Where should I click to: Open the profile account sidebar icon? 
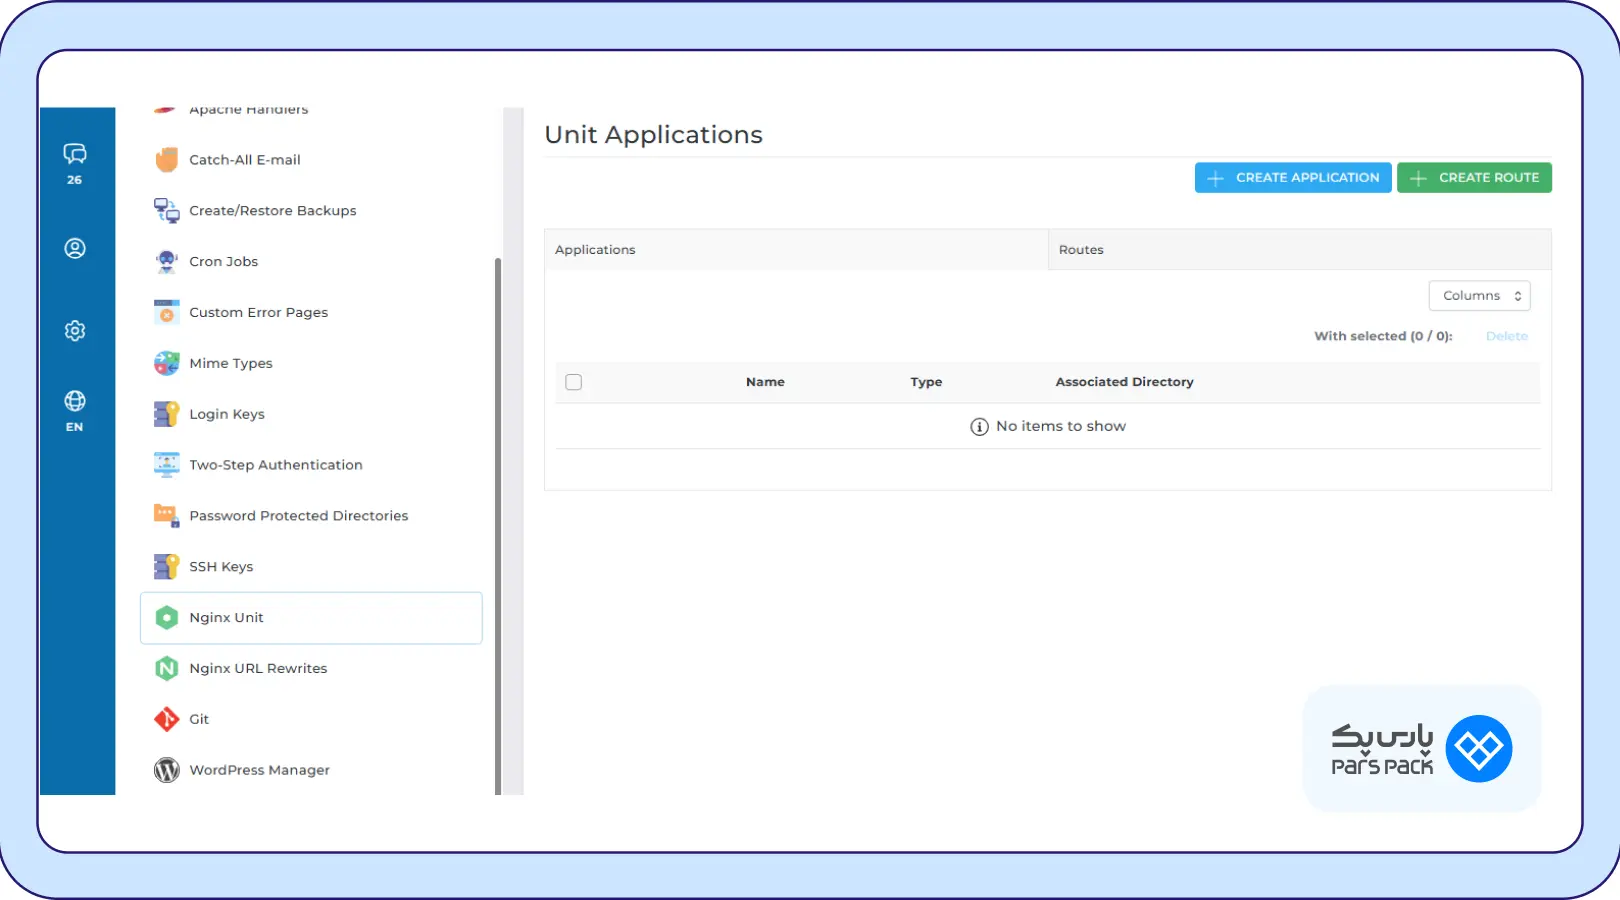(x=74, y=248)
